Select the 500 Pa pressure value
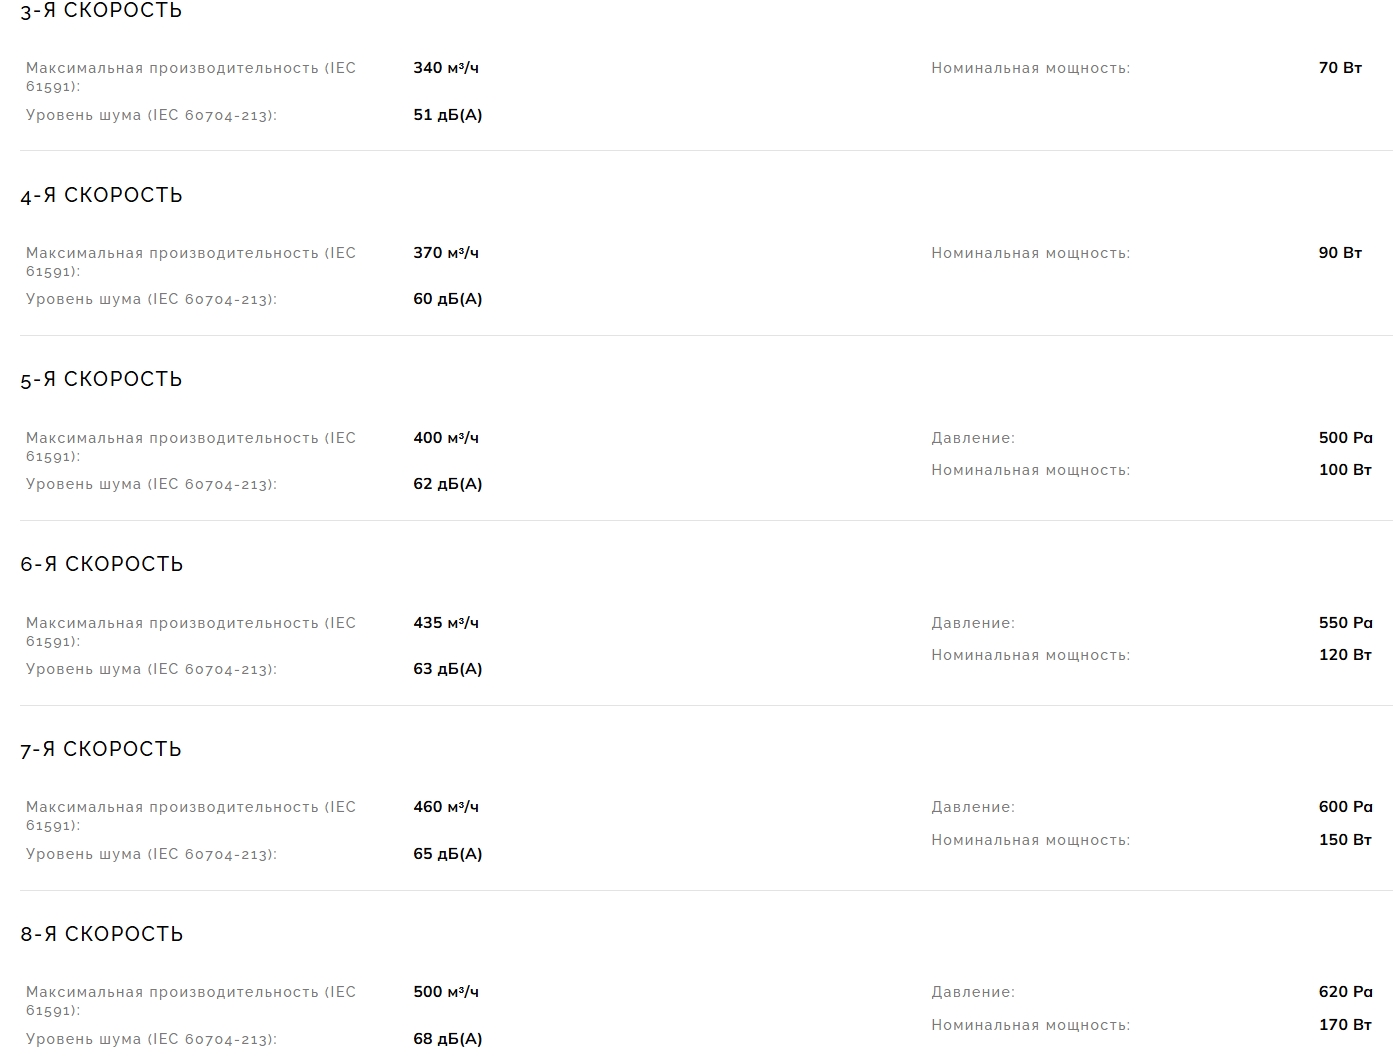 coord(1345,438)
